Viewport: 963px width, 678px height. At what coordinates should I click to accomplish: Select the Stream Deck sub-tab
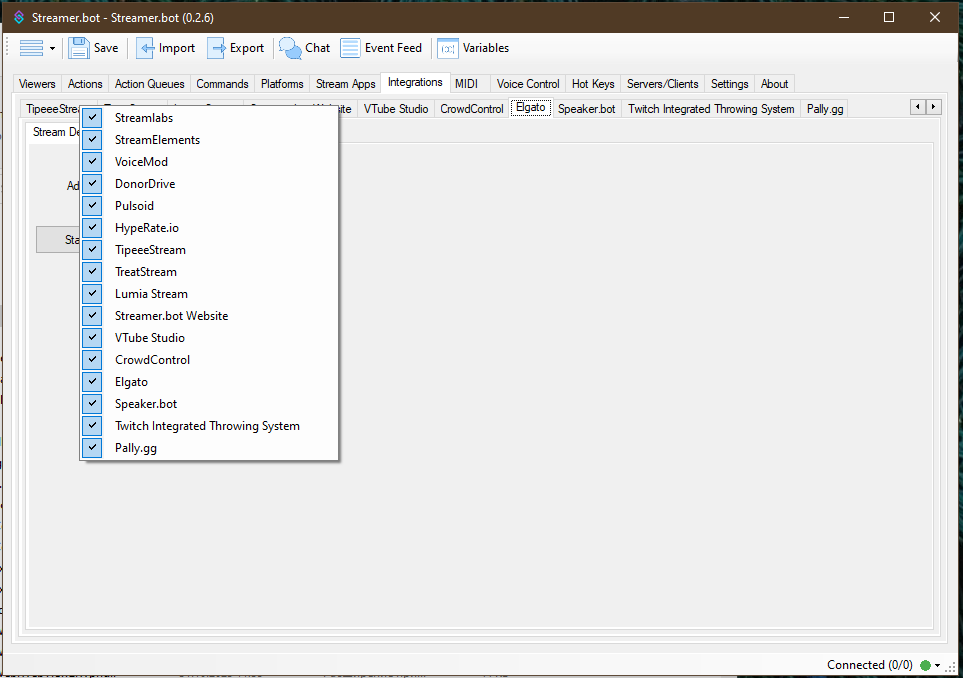pyautogui.click(x=54, y=132)
